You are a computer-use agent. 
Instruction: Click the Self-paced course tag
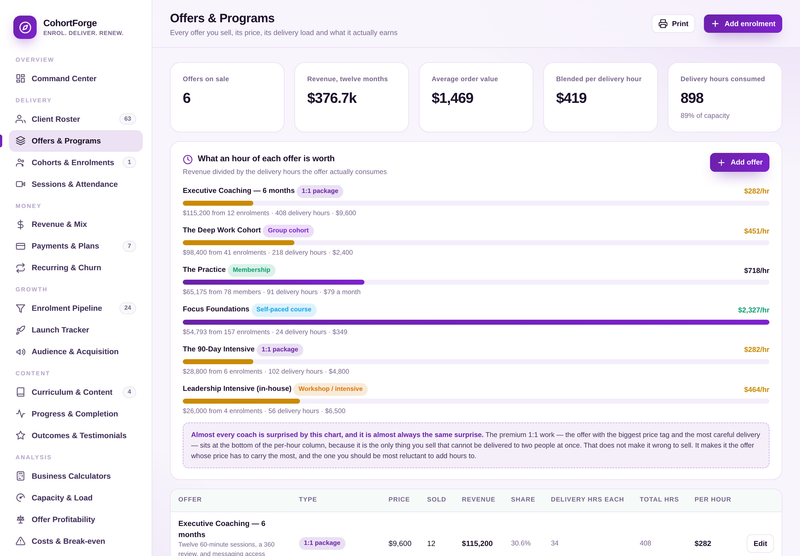click(x=284, y=309)
